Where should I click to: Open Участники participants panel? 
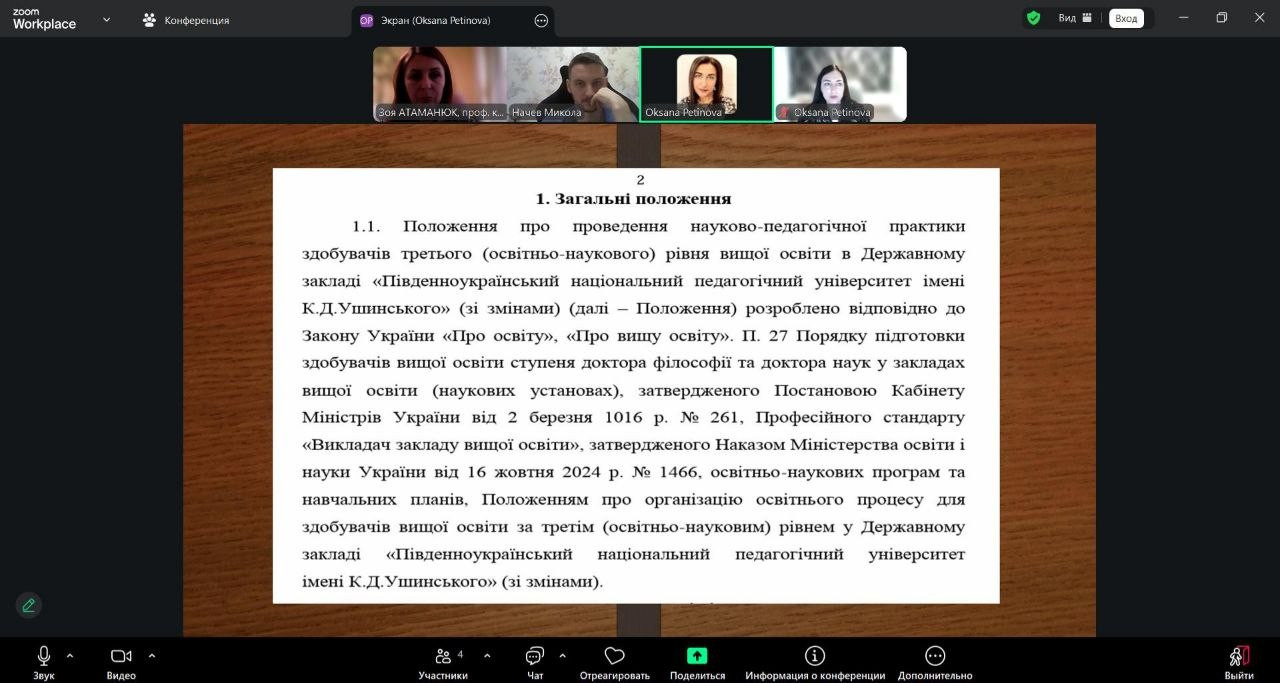click(442, 656)
